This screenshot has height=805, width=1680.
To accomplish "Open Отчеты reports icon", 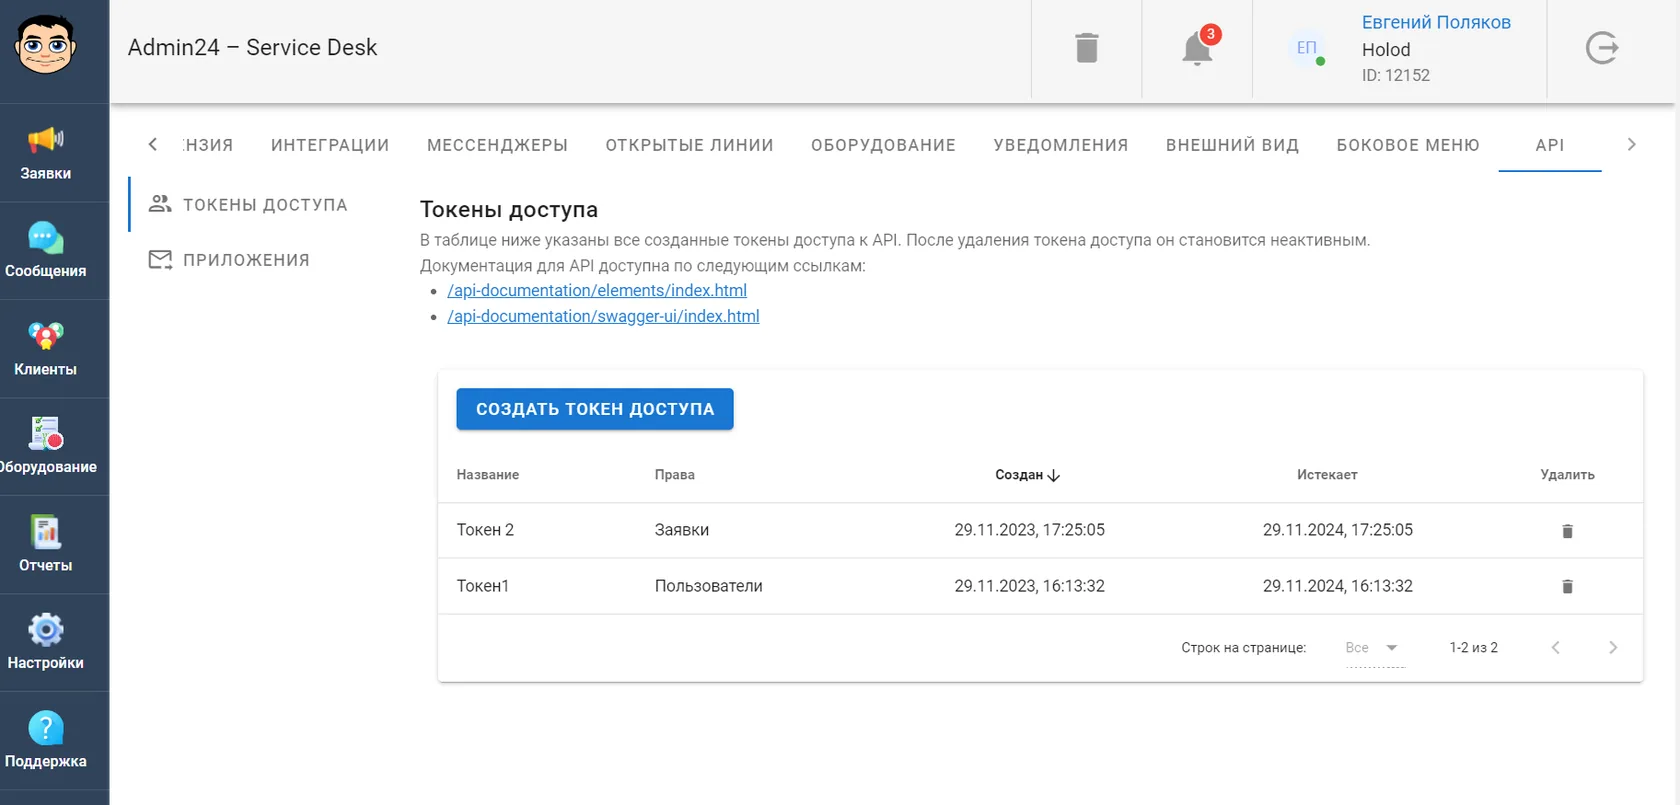I will (x=46, y=545).
